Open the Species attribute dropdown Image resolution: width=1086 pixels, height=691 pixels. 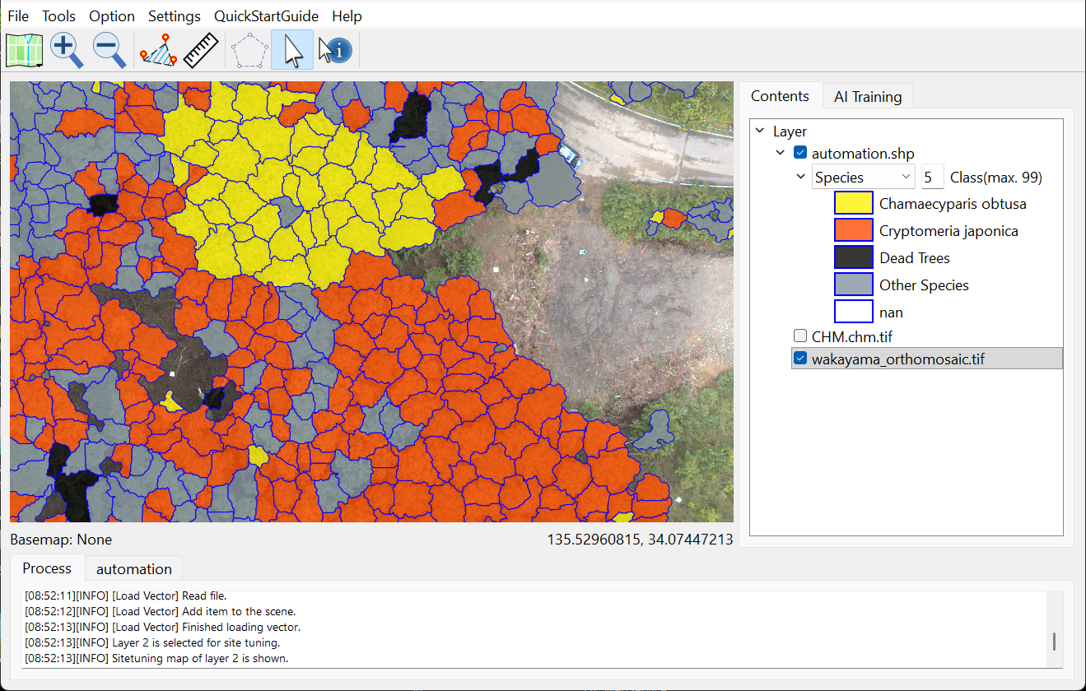point(863,177)
